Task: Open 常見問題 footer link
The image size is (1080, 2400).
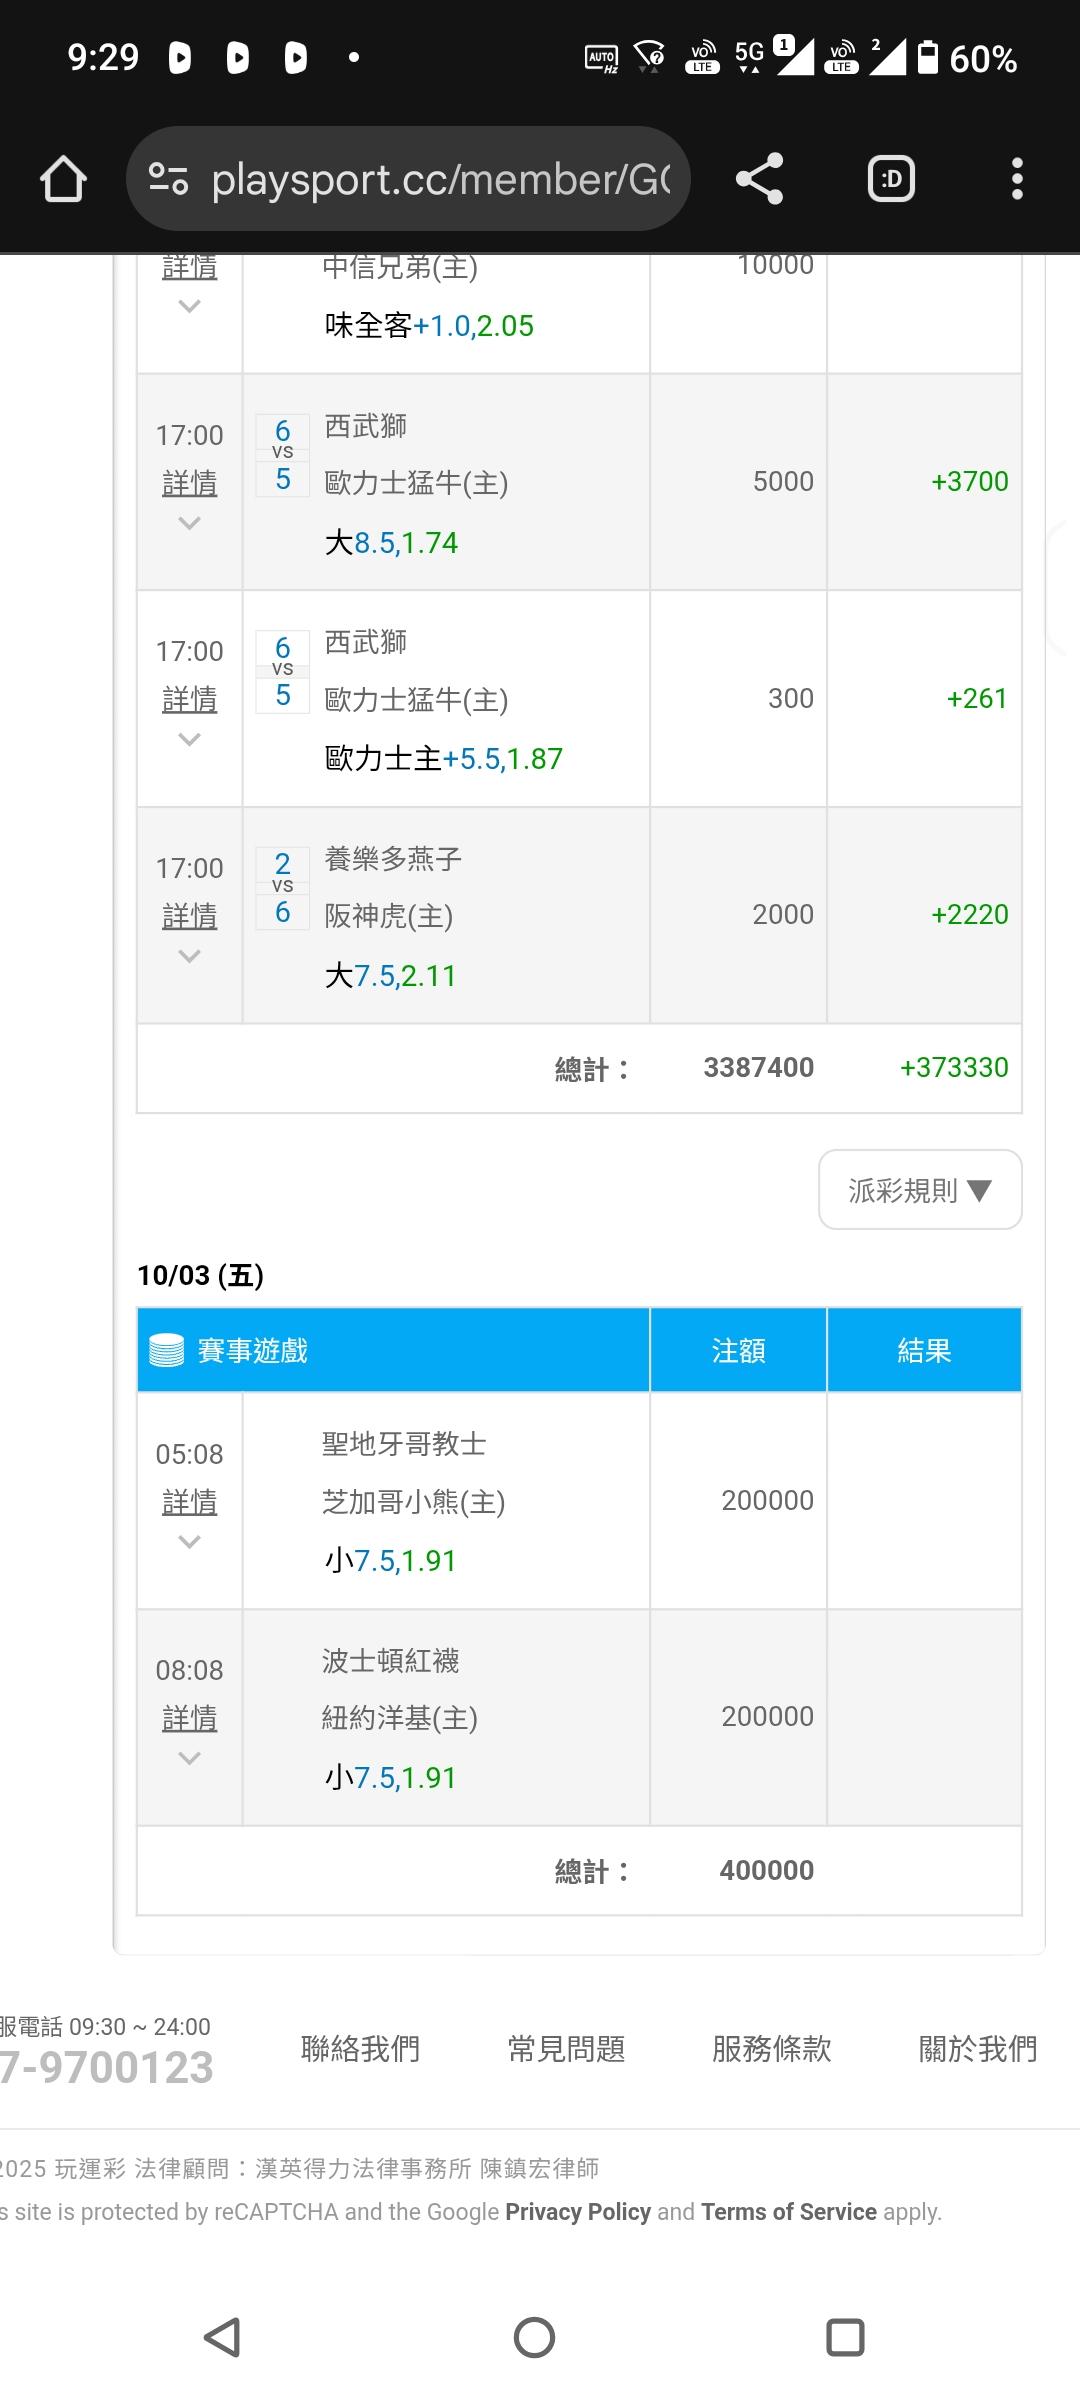Action: pyautogui.click(x=566, y=2049)
